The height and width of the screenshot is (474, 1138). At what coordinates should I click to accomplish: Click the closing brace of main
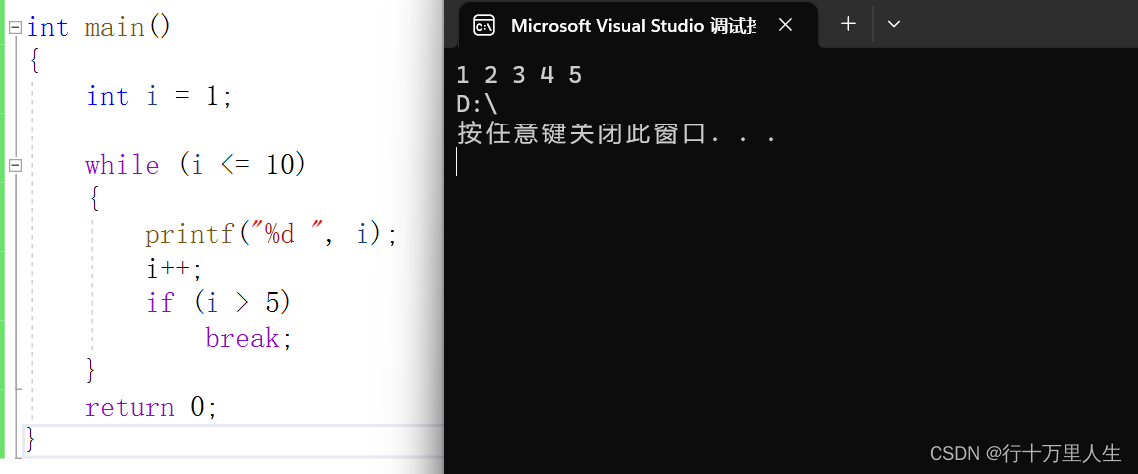[x=30, y=439]
